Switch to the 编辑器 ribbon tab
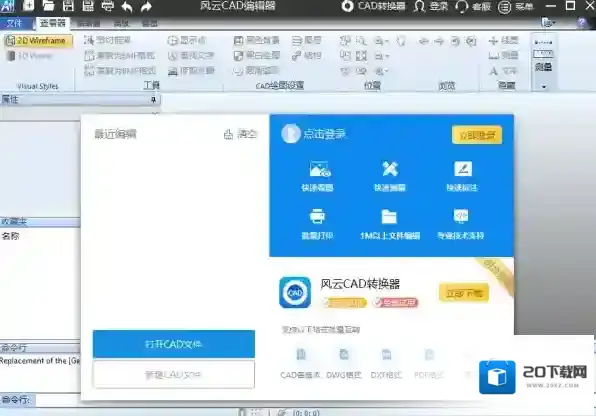This screenshot has height=416, width=596. [x=88, y=24]
